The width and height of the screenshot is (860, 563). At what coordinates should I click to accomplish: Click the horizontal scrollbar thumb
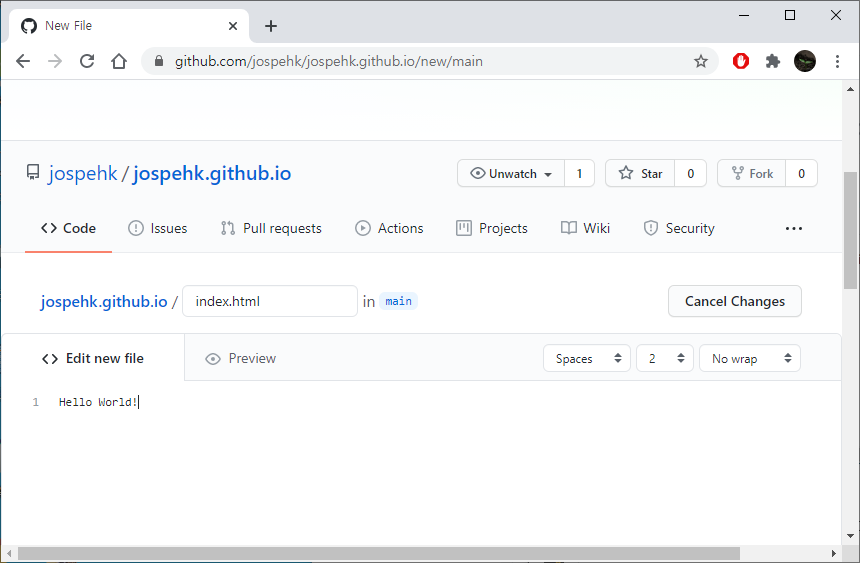tap(378, 553)
